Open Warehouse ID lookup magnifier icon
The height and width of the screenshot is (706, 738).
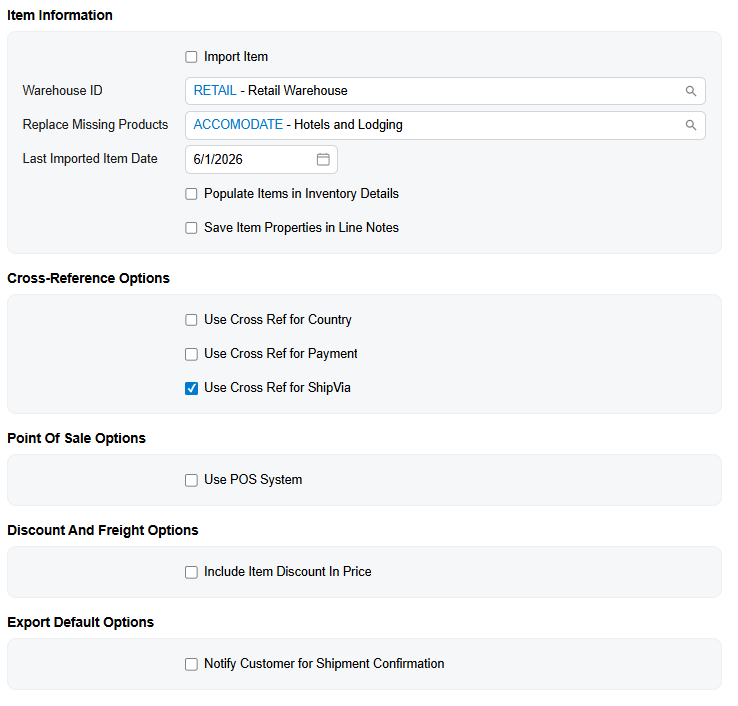pyautogui.click(x=690, y=91)
